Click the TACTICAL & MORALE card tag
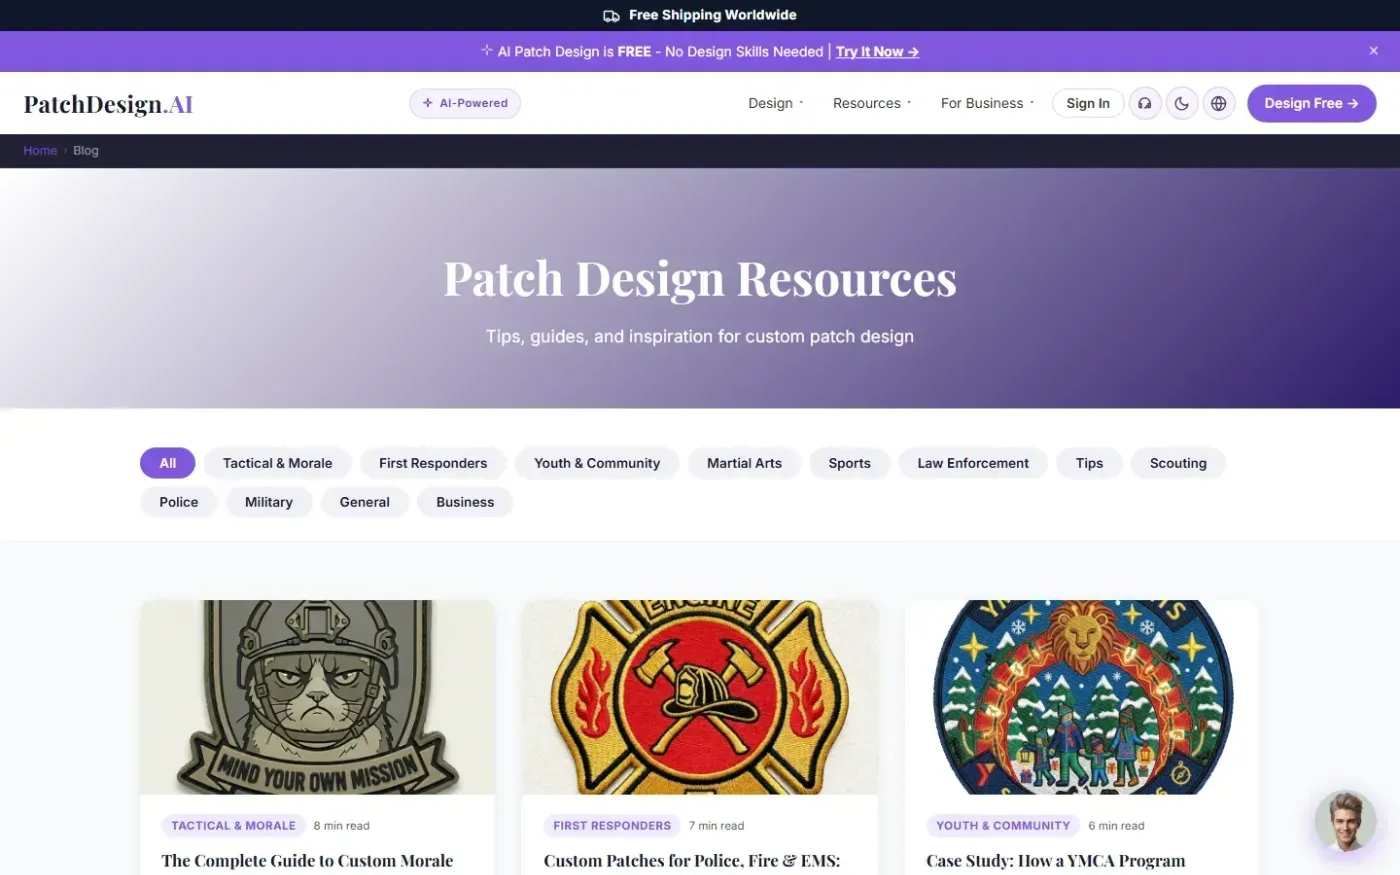This screenshot has height=875, width=1400. (x=234, y=826)
